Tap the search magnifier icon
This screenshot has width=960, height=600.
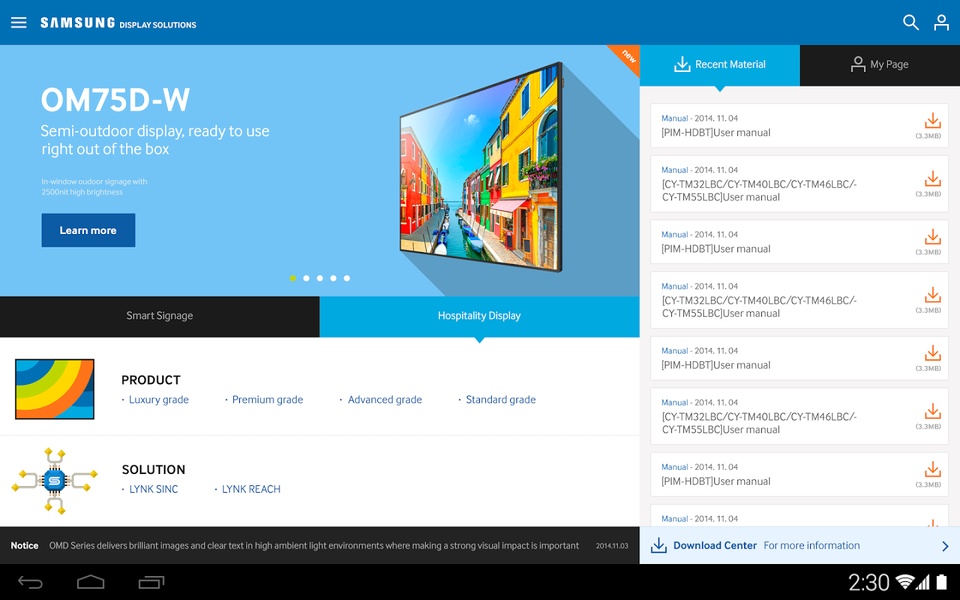(x=910, y=23)
